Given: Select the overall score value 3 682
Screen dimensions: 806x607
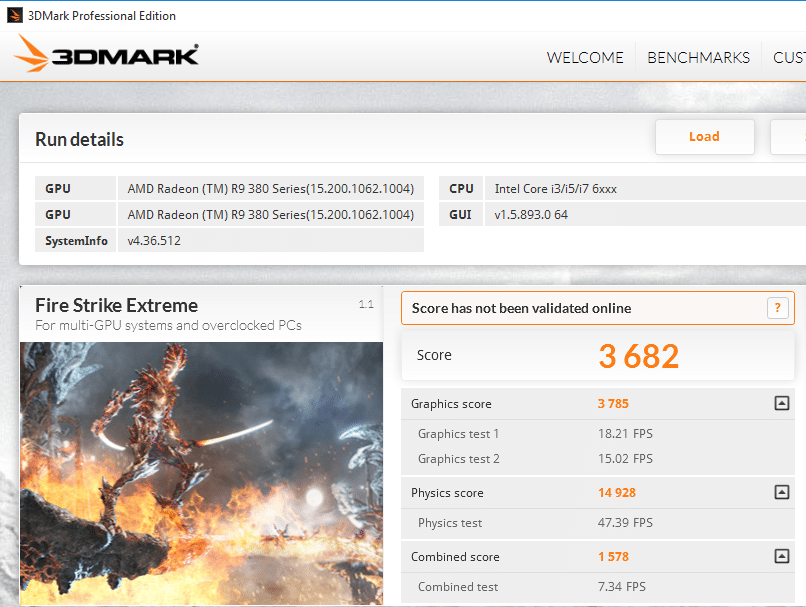Looking at the screenshot, I should click(639, 356).
